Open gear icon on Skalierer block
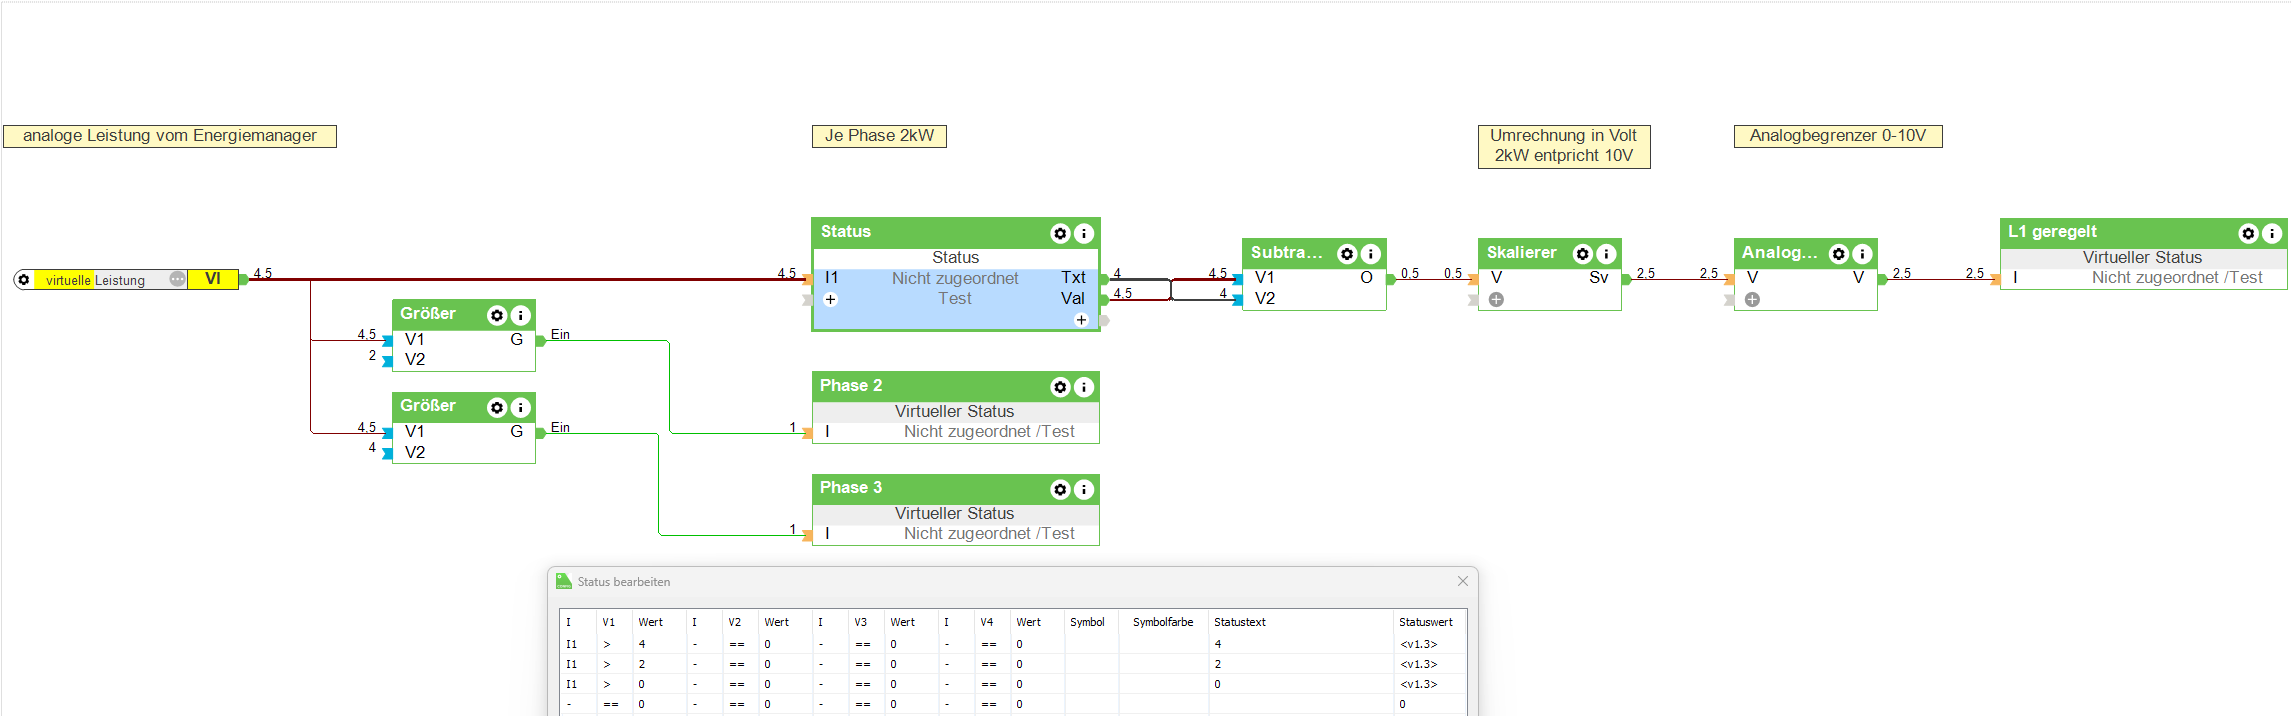The image size is (2291, 716). click(x=1582, y=254)
